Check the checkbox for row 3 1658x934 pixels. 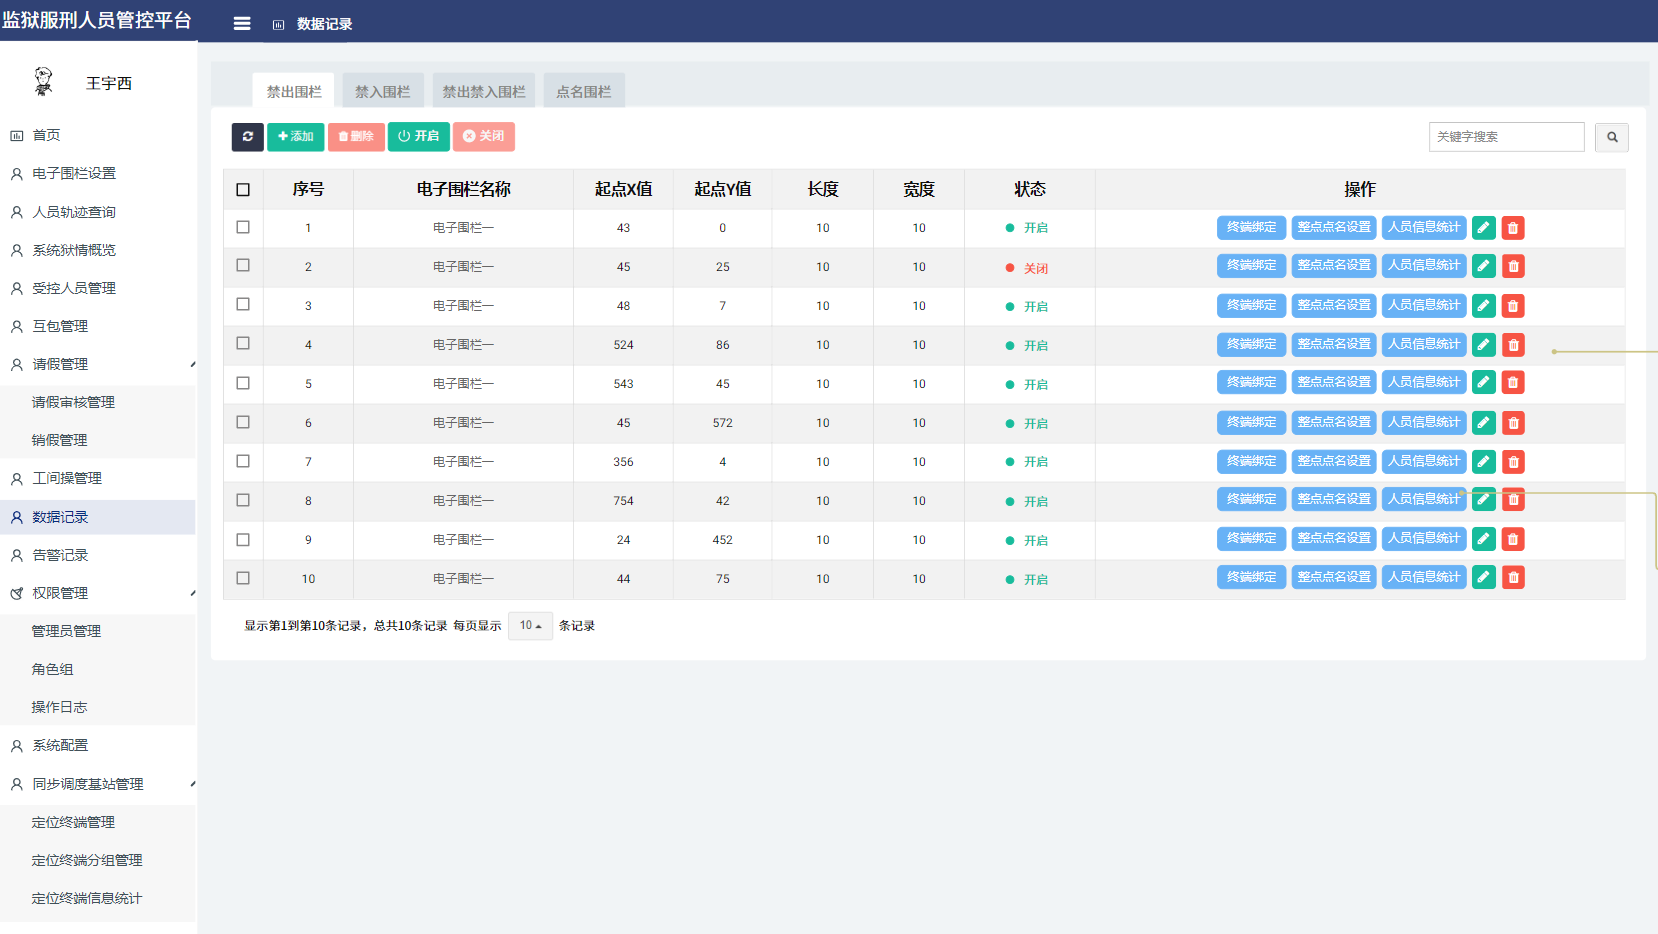click(243, 305)
